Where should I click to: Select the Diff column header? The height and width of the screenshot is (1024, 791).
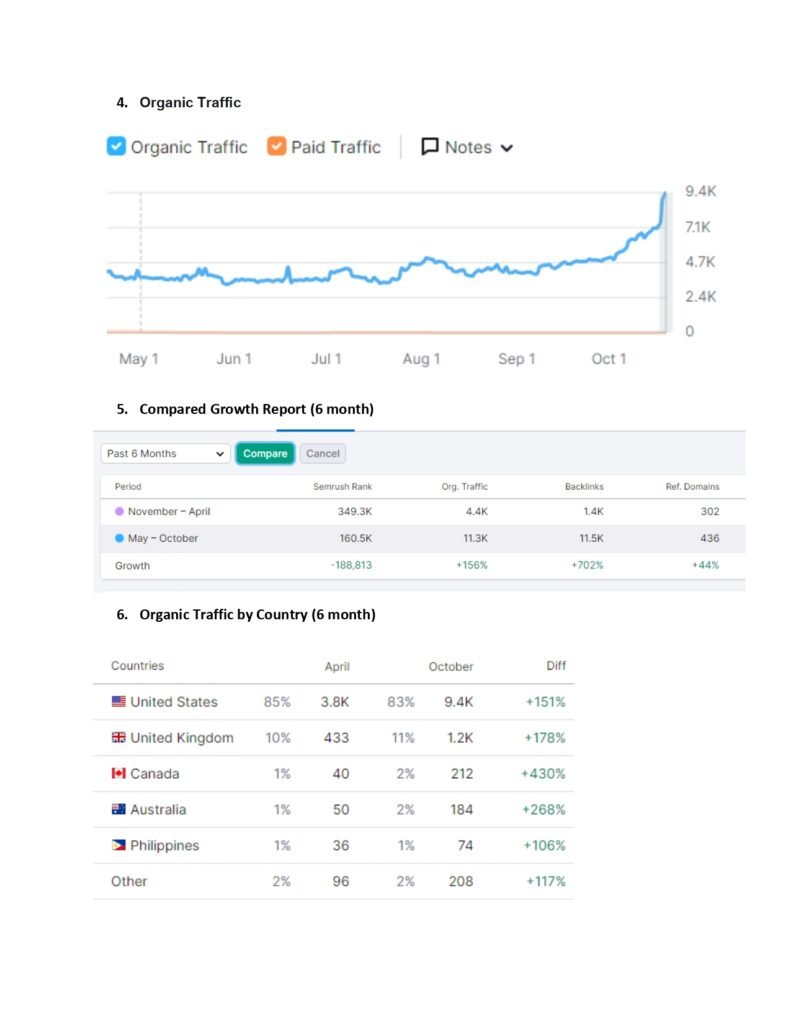pyautogui.click(x=554, y=666)
